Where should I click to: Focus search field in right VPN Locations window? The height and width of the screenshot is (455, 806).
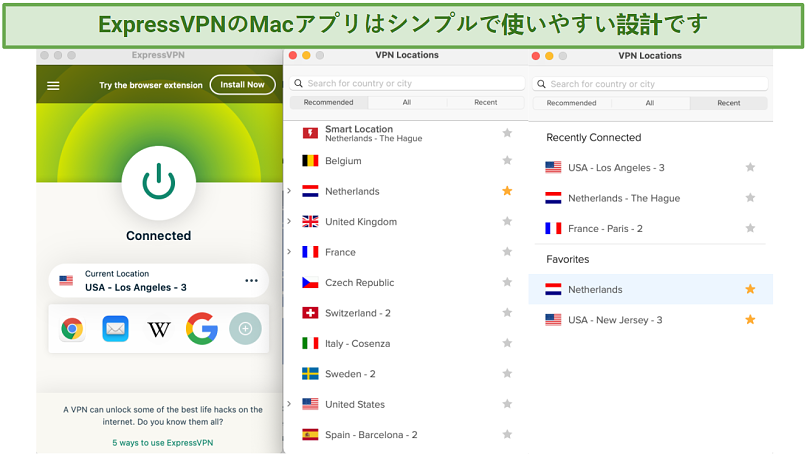pyautogui.click(x=650, y=84)
